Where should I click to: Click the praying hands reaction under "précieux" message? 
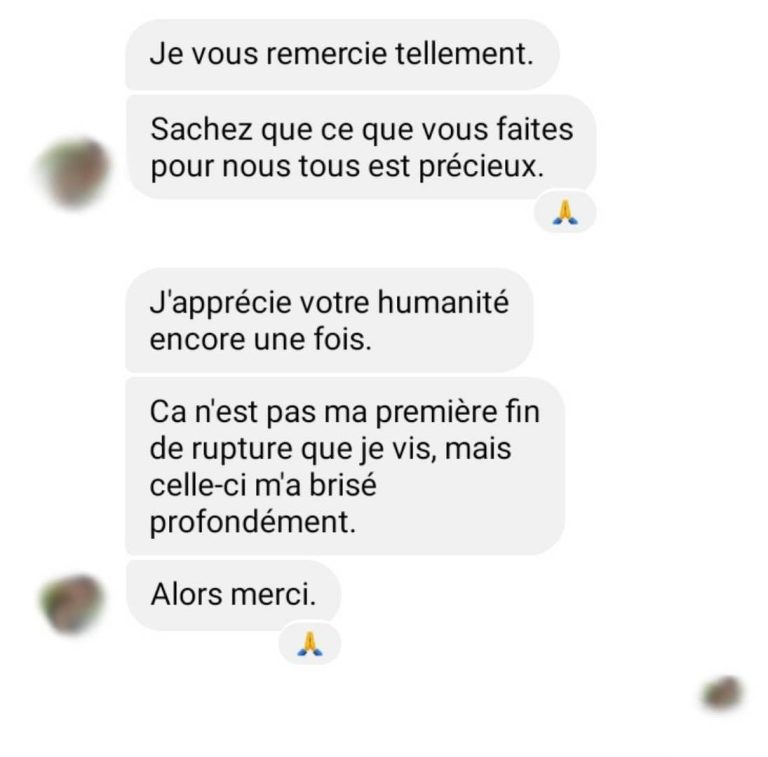565,212
